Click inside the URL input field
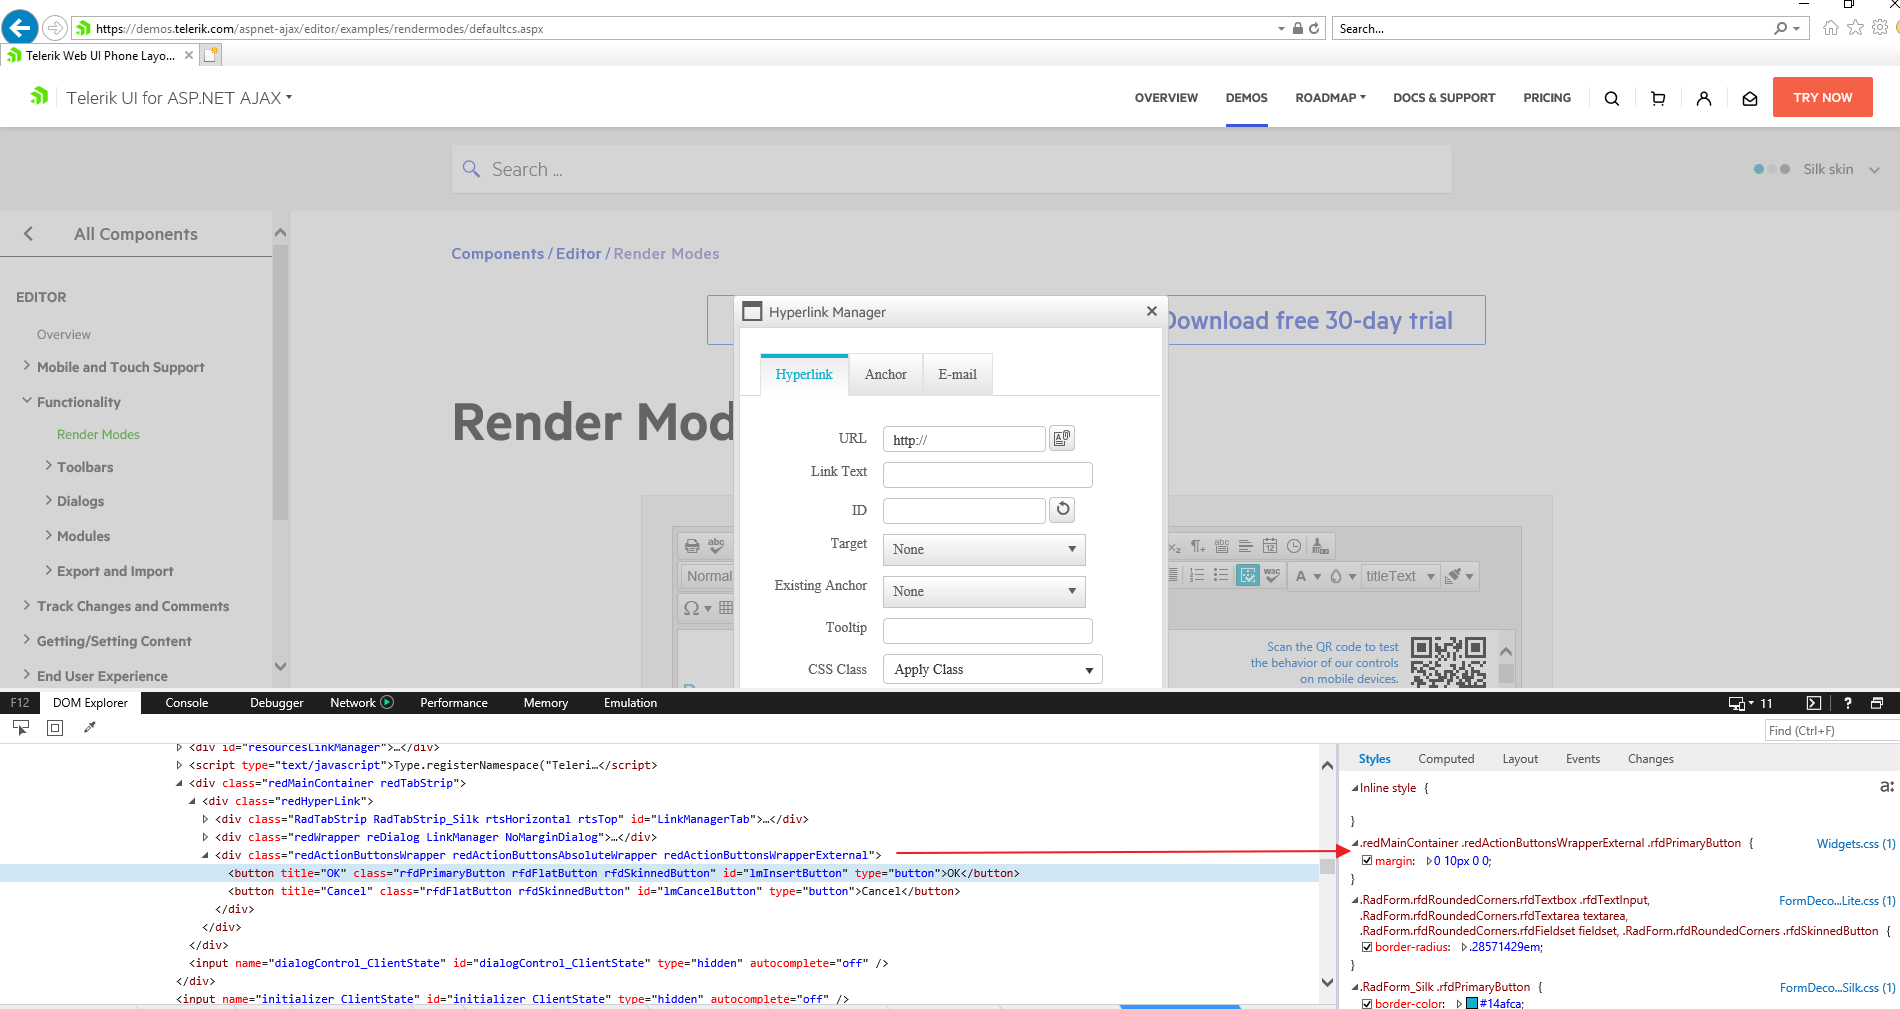The width and height of the screenshot is (1900, 1009). (964, 439)
